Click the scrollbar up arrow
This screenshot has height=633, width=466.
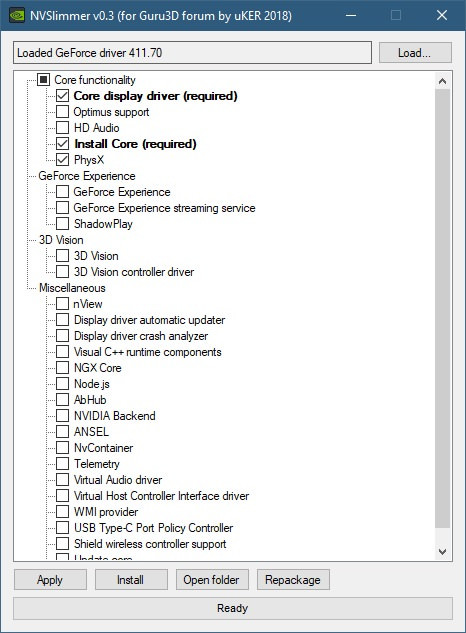point(443,82)
